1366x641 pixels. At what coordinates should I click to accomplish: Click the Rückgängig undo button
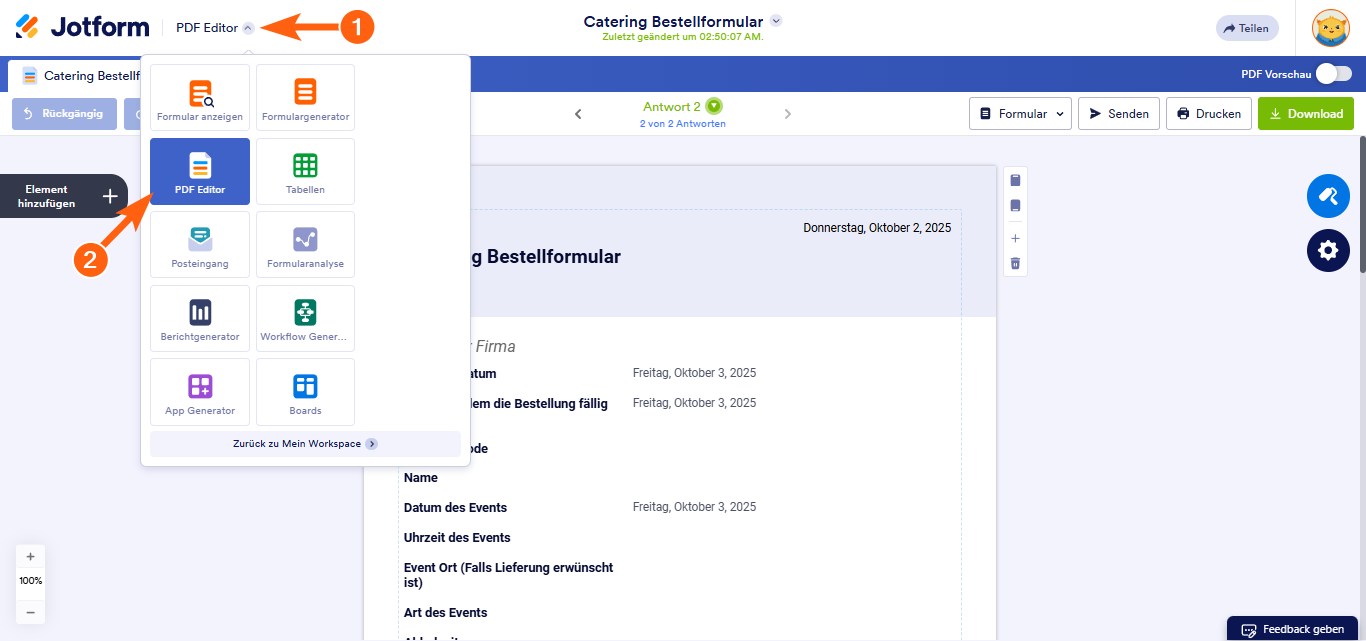tap(64, 114)
